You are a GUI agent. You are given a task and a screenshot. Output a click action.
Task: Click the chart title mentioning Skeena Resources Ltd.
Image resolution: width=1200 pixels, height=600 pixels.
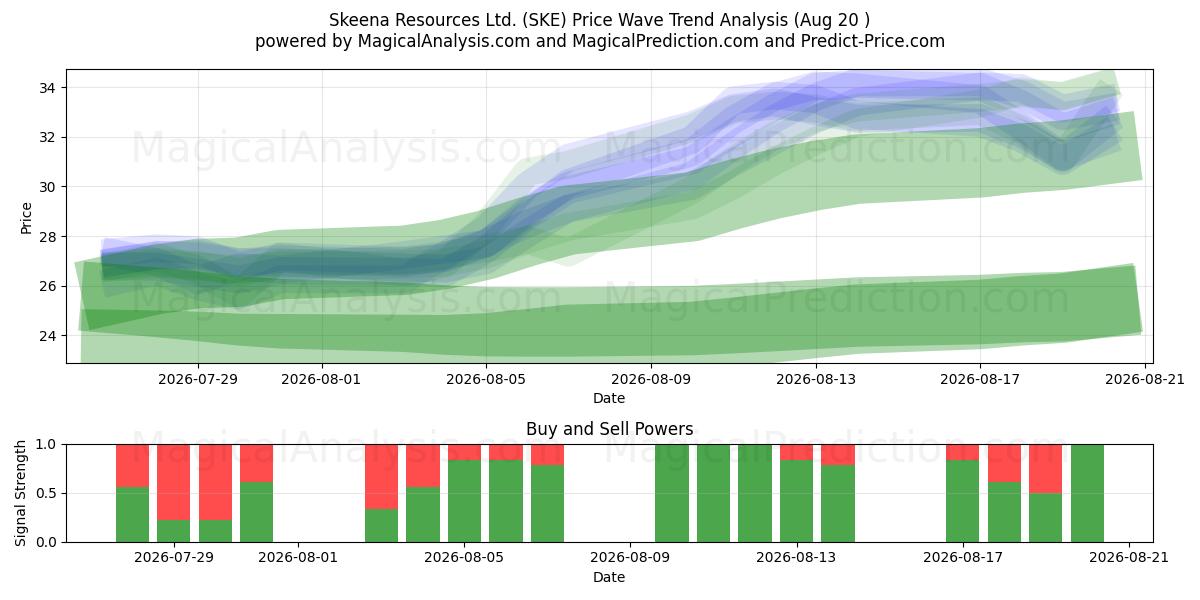[600, 20]
